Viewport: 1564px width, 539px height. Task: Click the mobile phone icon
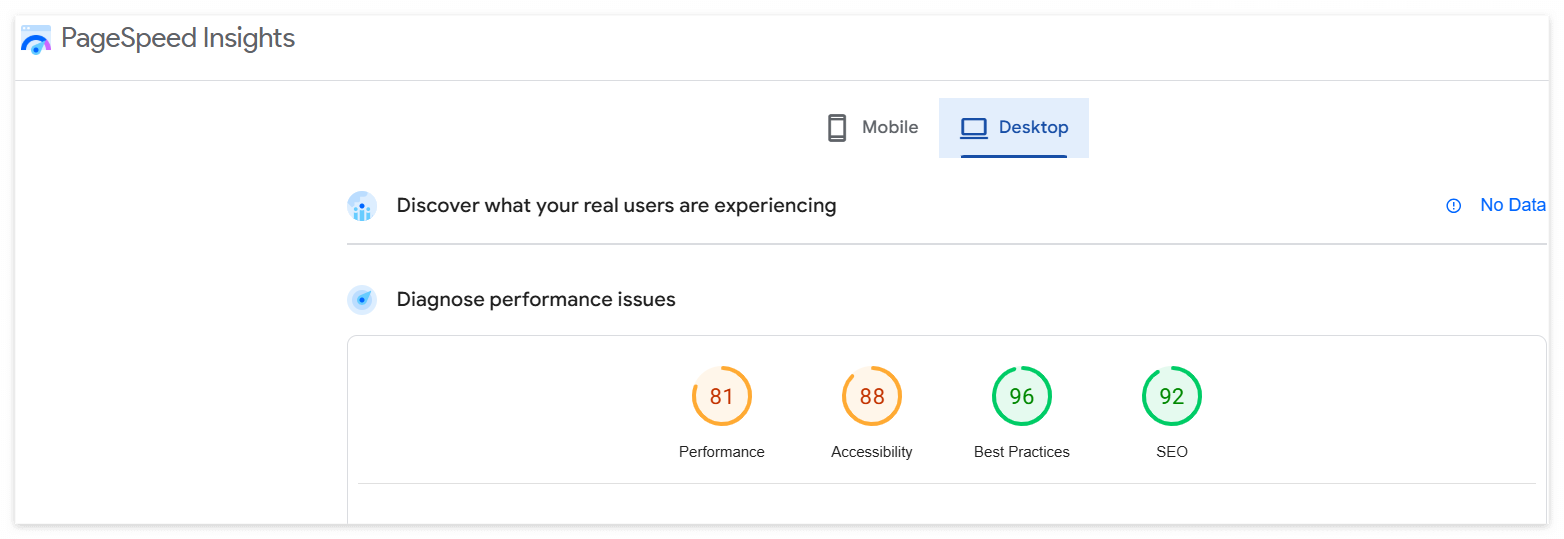pos(837,128)
